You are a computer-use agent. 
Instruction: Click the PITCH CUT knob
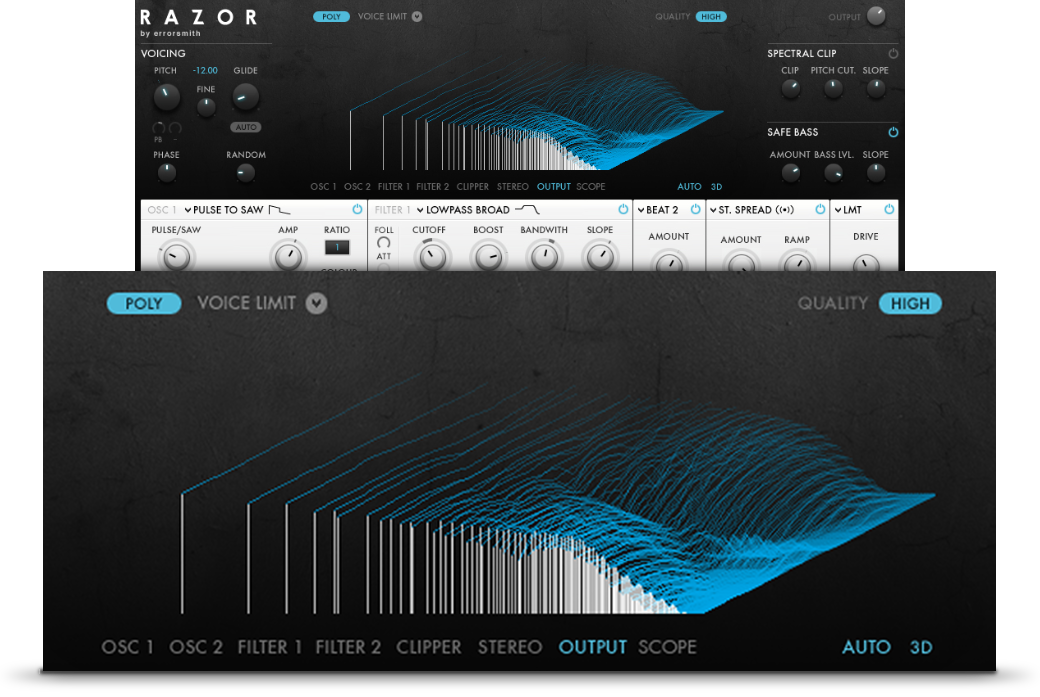point(833,88)
